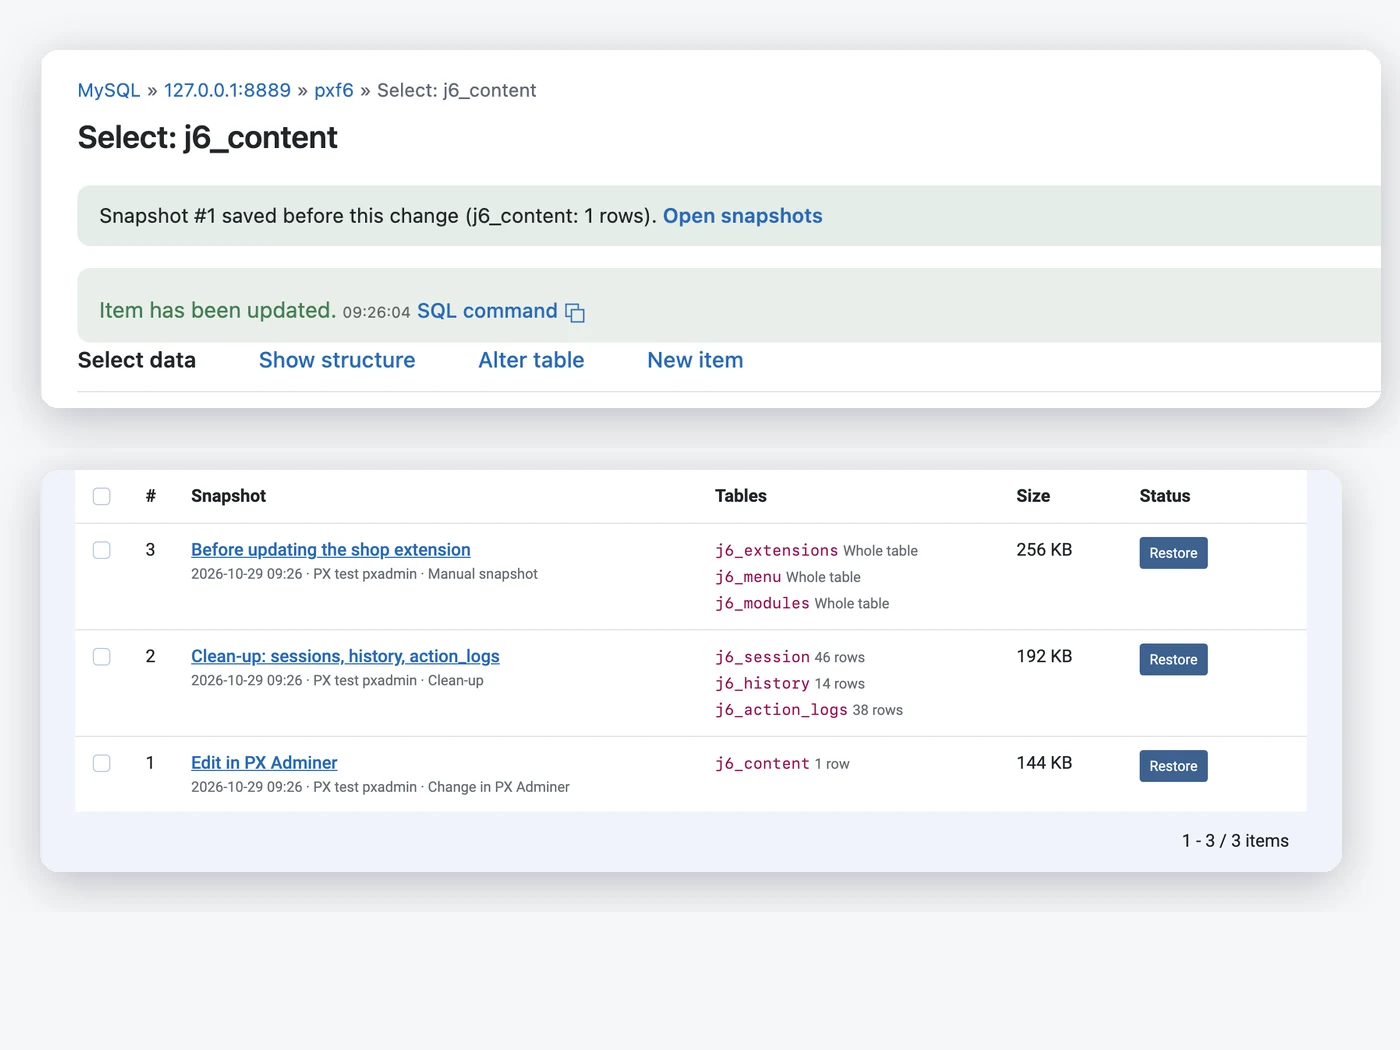Select the j6_action_logs 38 rows entry
The width and height of the screenshot is (1400, 1050).
coord(809,710)
